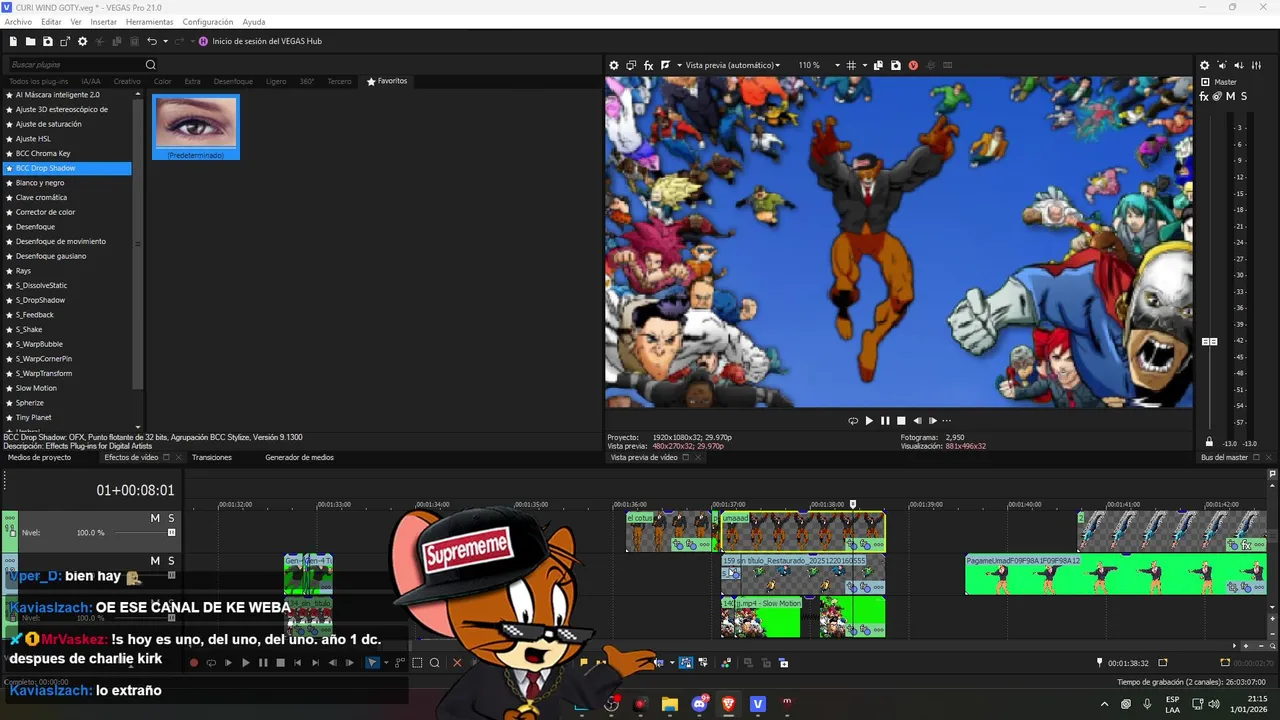
Task: Click the red V icon in the preview toolbar
Action: tap(913, 65)
